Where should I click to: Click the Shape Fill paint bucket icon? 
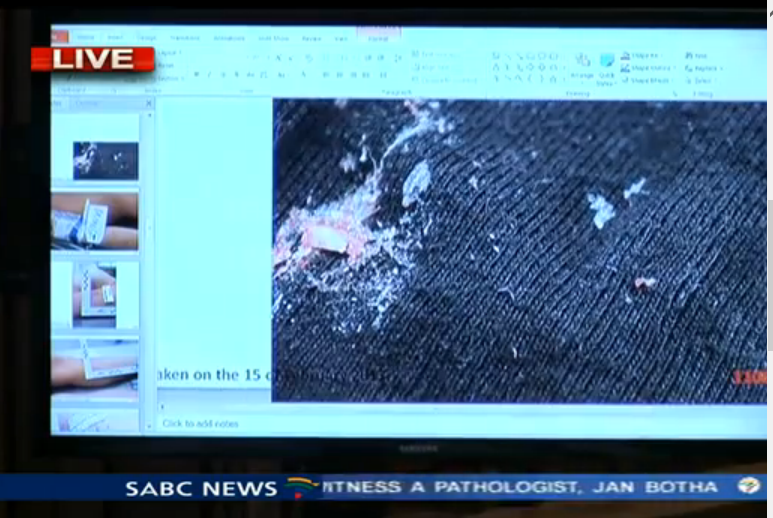click(625, 55)
